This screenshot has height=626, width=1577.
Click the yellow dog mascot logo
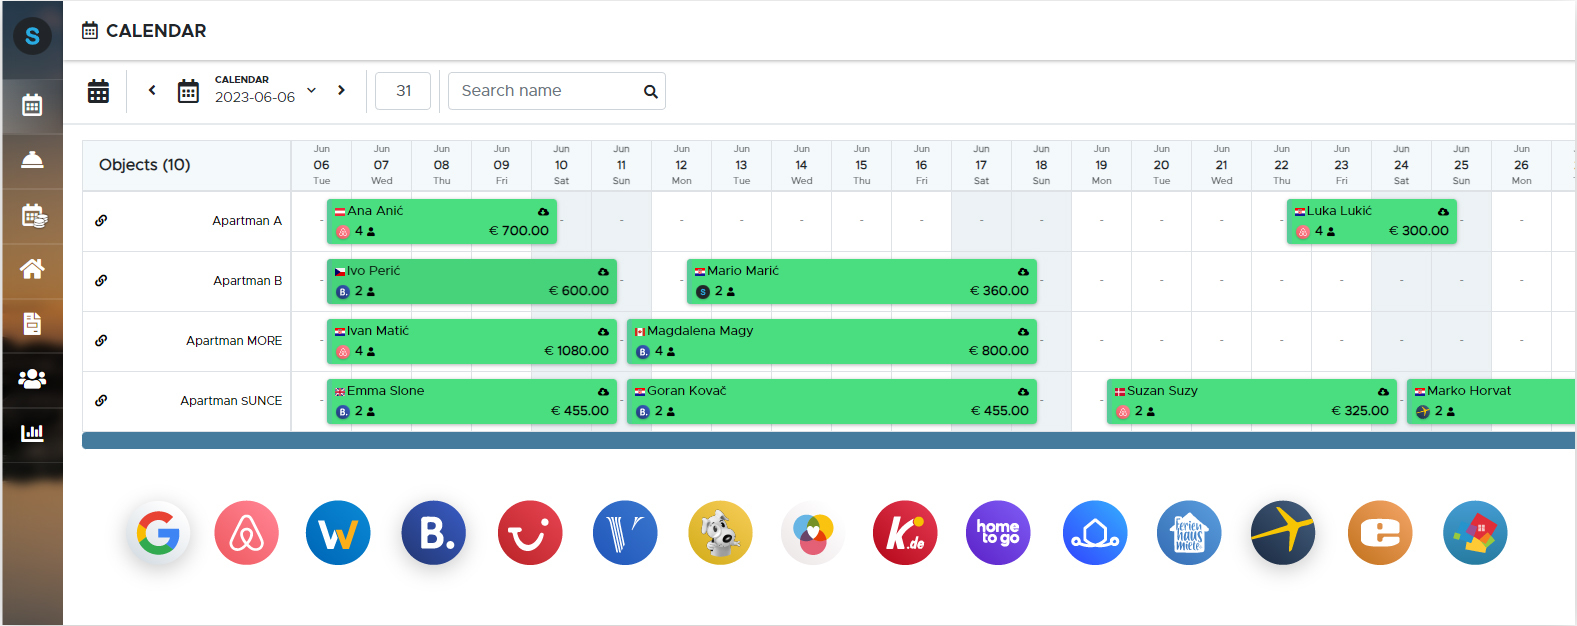click(720, 533)
